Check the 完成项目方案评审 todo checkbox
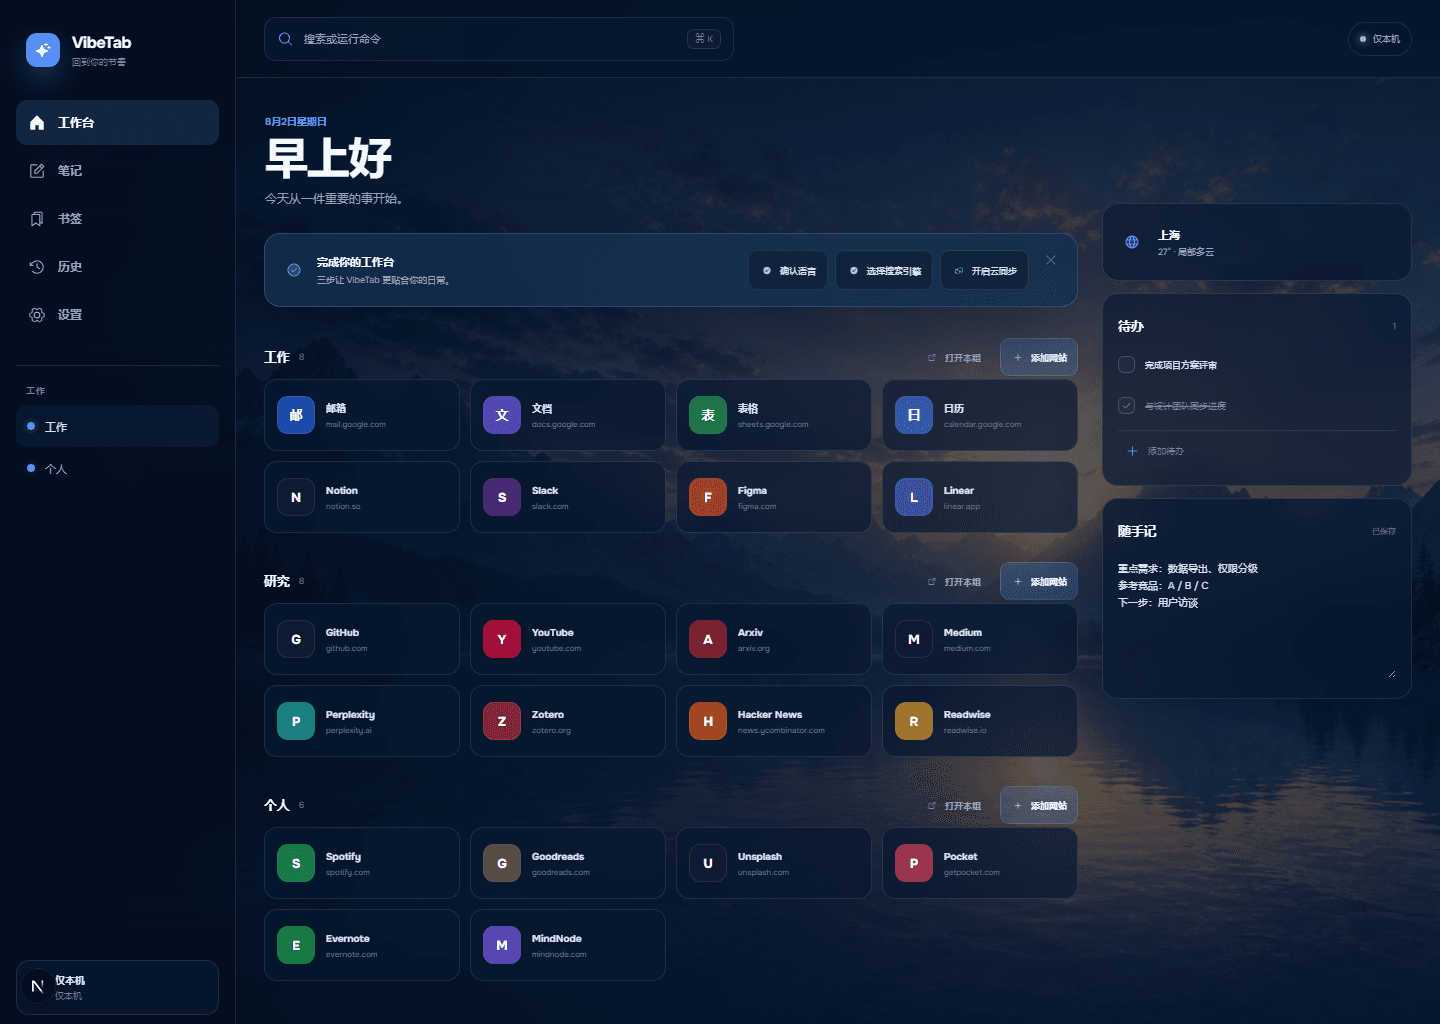Viewport: 1440px width, 1024px height. click(1126, 364)
